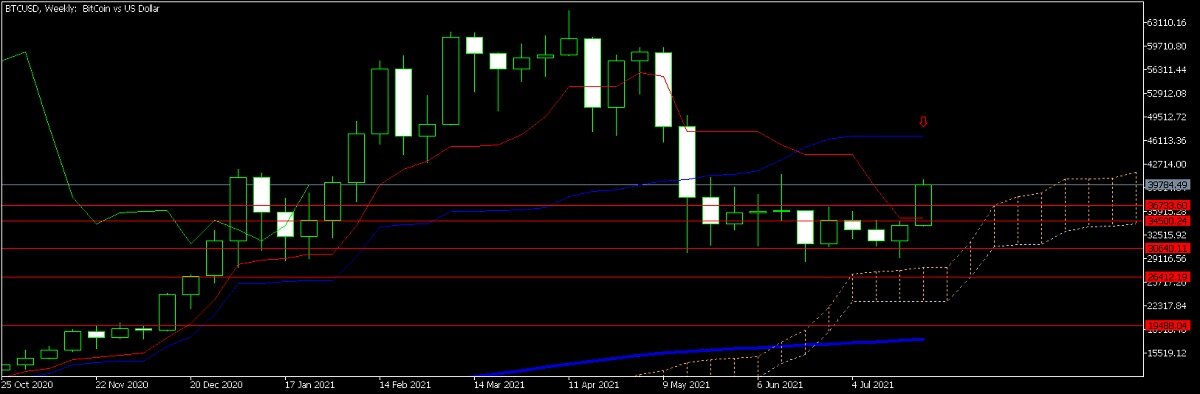Click the 22 Nov 2020 date label
This screenshot has width=1200, height=394.
tap(122, 383)
